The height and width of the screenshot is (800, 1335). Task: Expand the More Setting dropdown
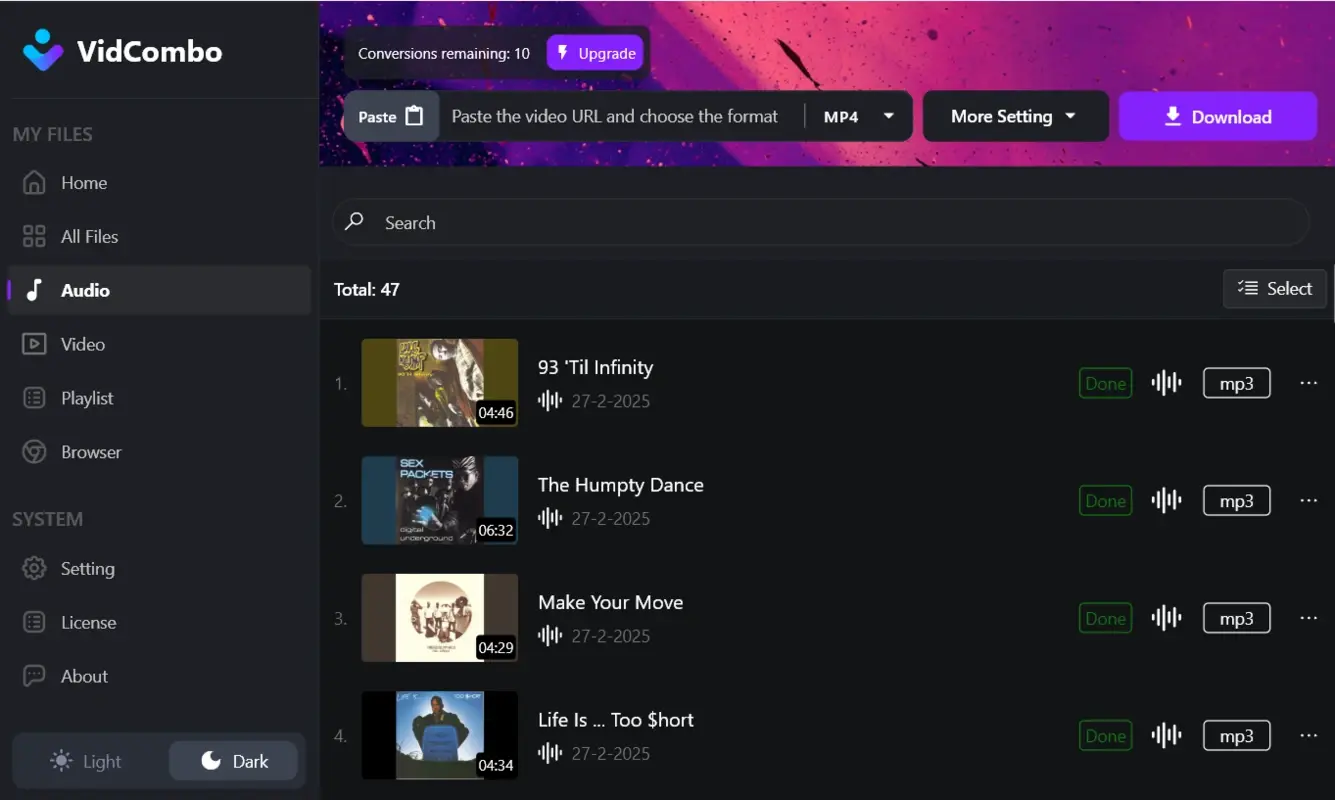[x=1015, y=116]
